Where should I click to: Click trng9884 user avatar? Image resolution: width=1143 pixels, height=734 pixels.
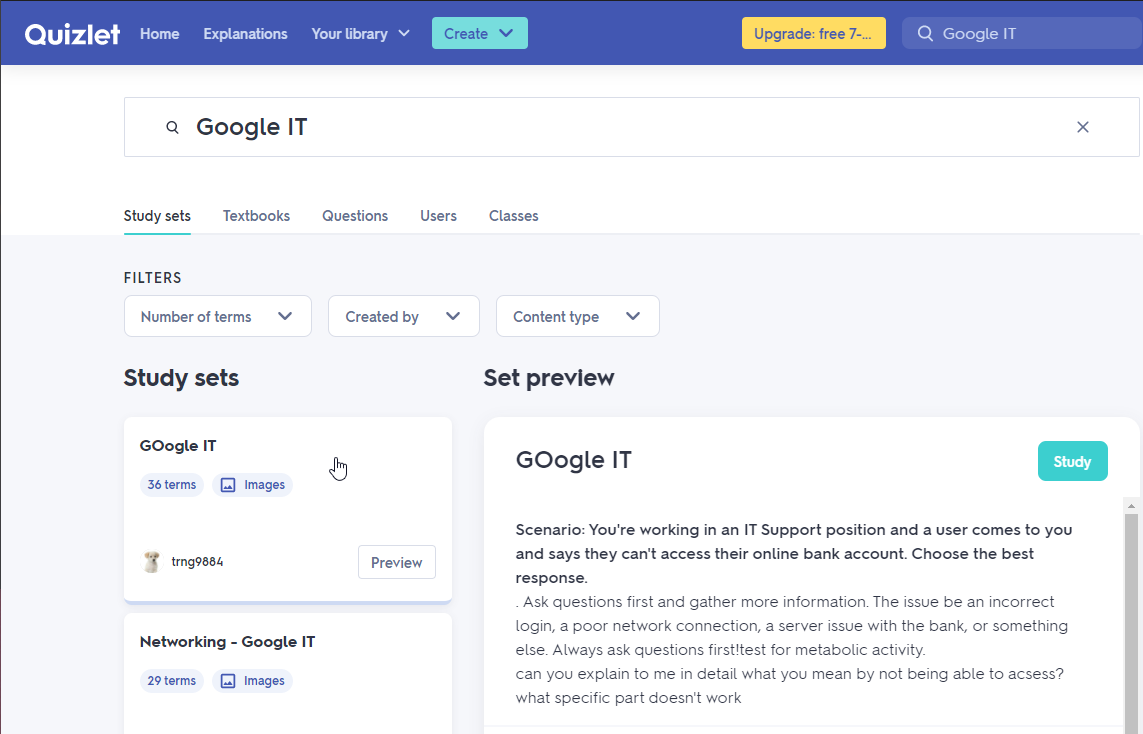151,562
